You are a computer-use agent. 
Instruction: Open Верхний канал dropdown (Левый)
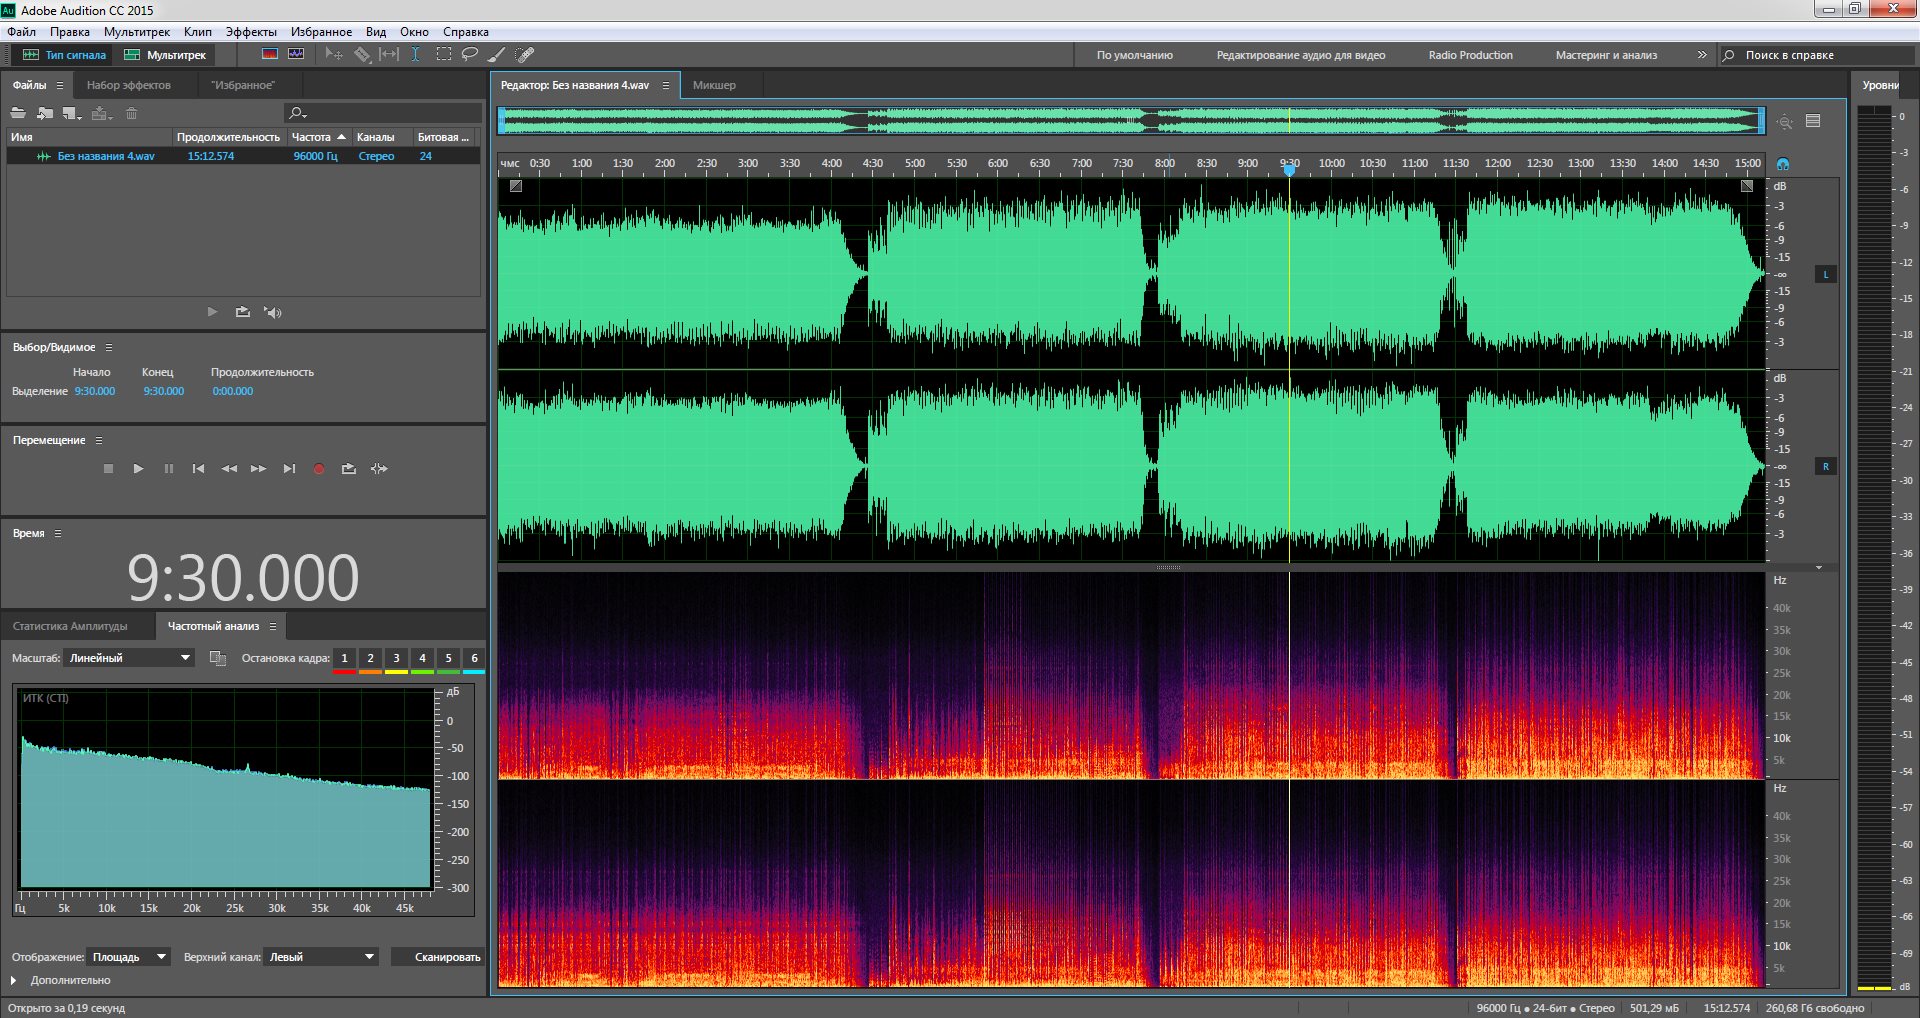[x=321, y=957]
